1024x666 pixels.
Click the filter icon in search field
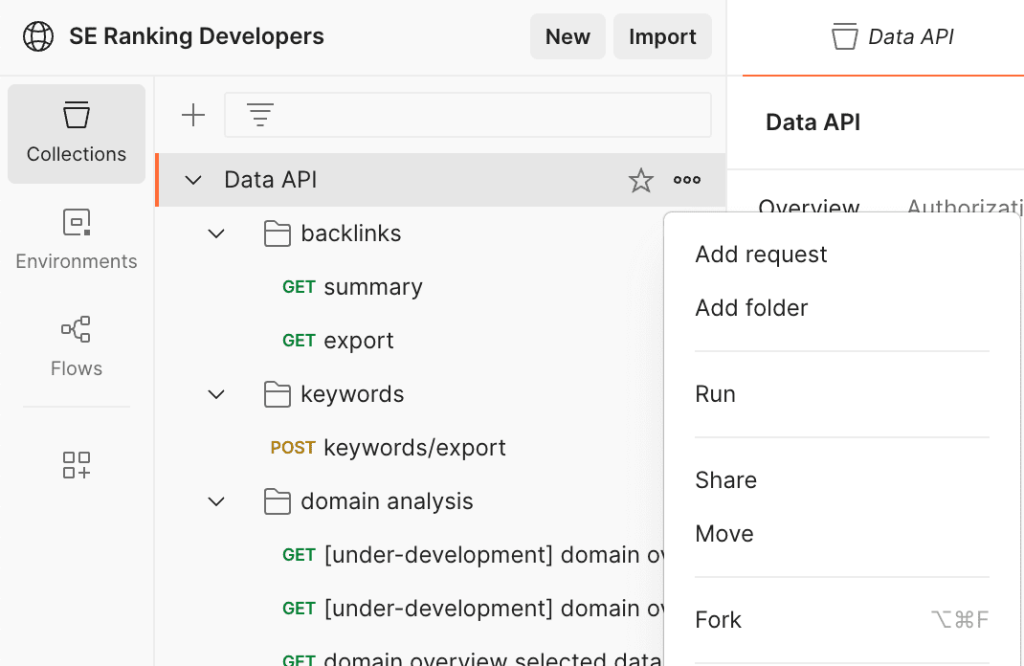[x=260, y=115]
